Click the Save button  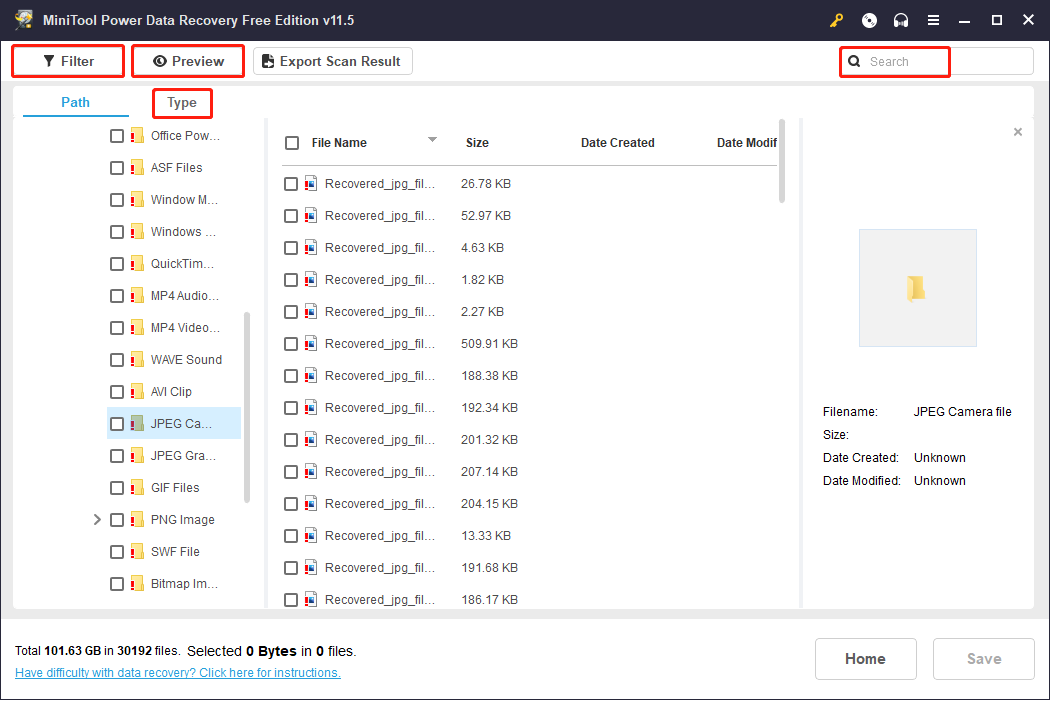click(x=983, y=659)
